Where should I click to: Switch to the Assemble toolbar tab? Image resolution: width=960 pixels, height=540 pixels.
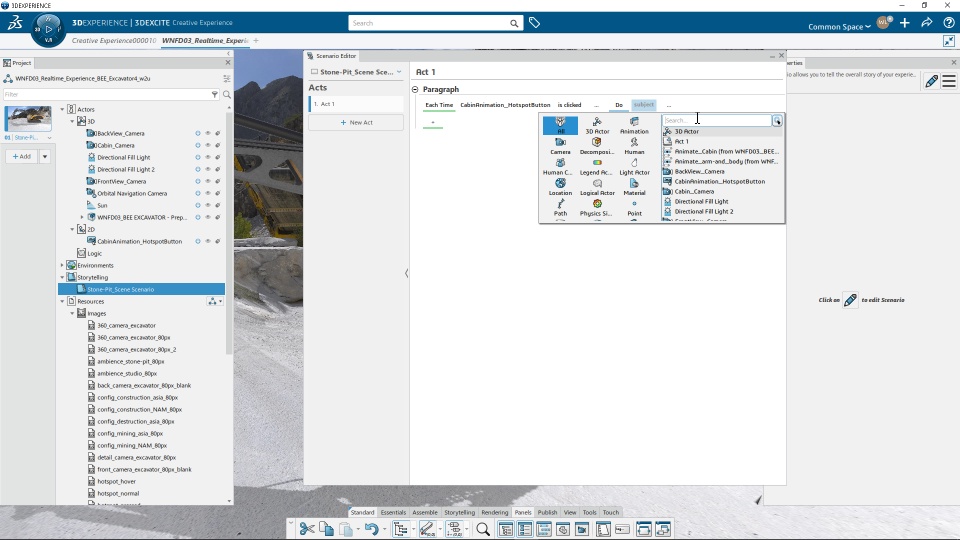425,512
